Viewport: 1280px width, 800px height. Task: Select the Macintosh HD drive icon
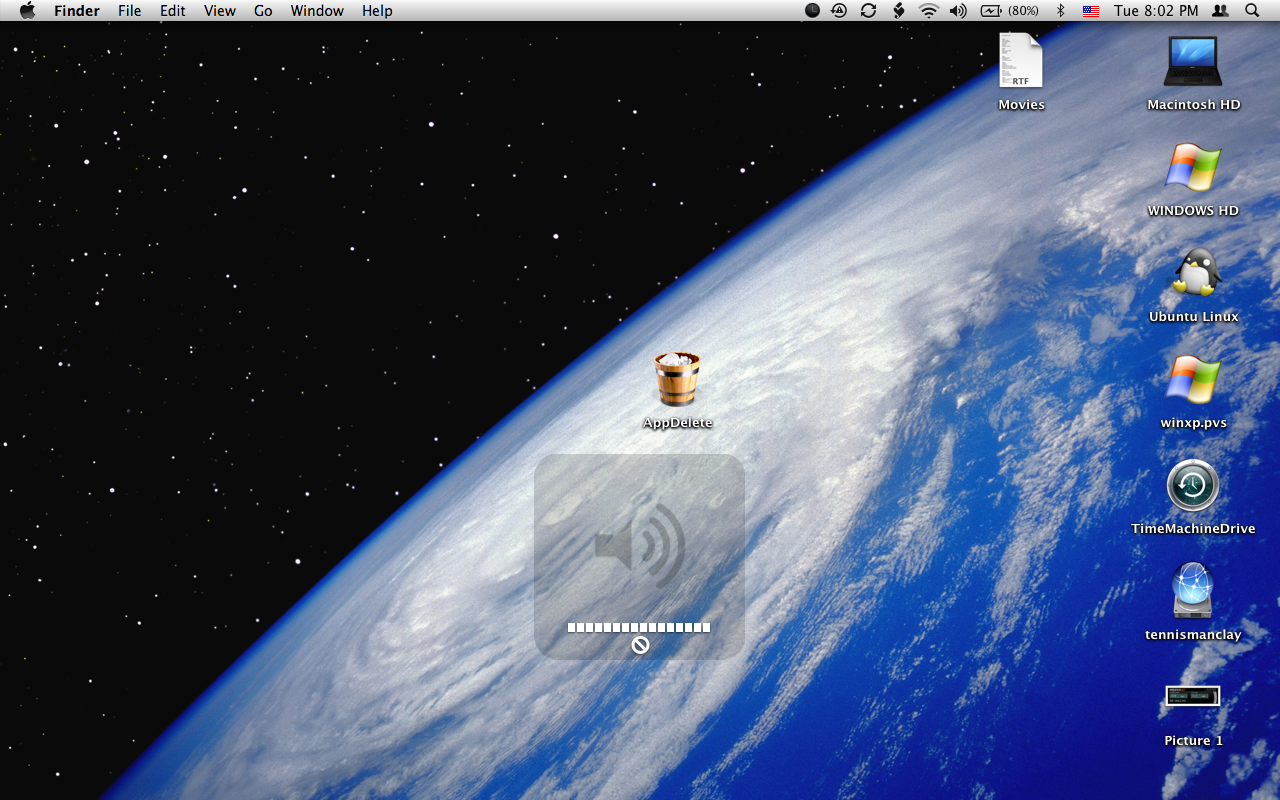click(x=1192, y=62)
